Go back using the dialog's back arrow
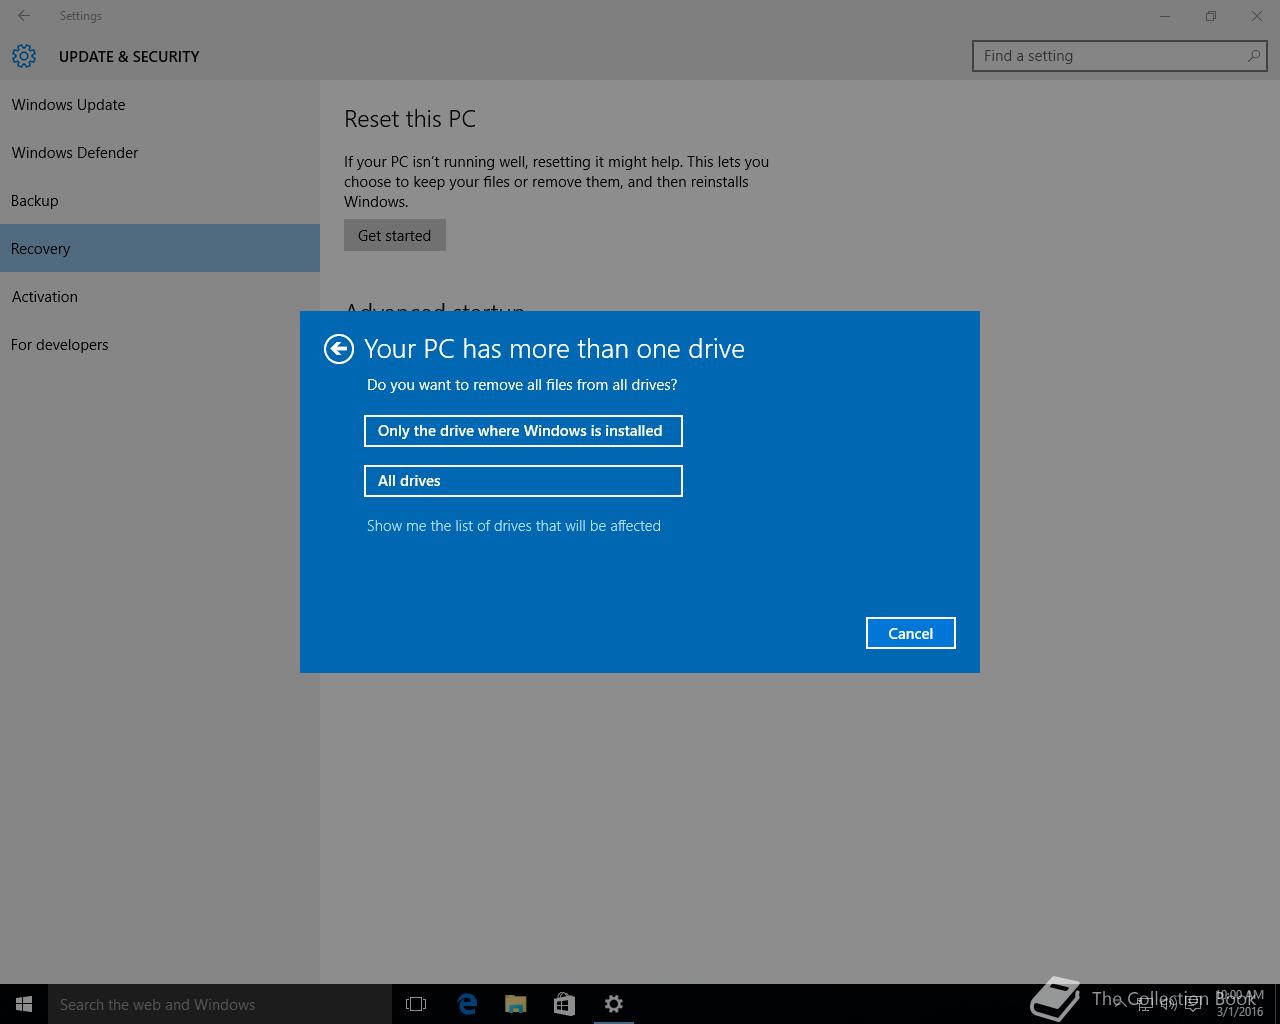Screen dimensions: 1280x1024 (339, 348)
